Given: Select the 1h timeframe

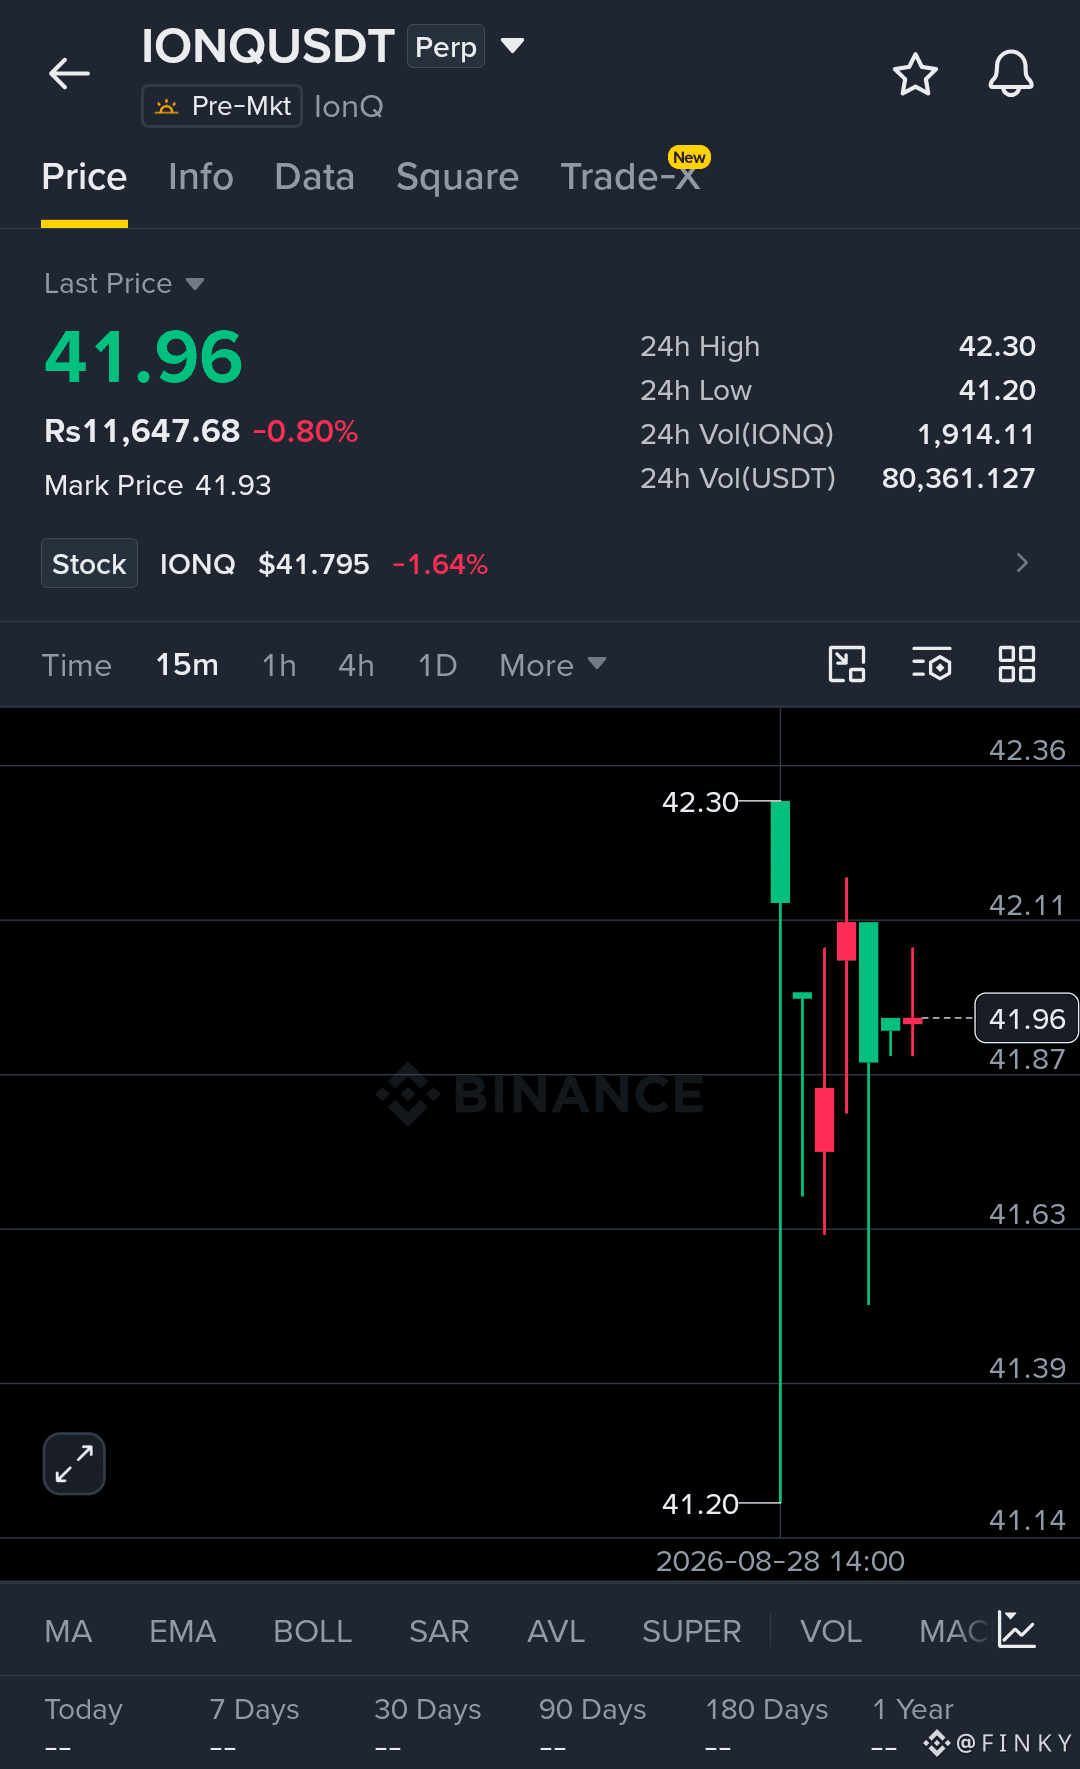Looking at the screenshot, I should [279, 665].
